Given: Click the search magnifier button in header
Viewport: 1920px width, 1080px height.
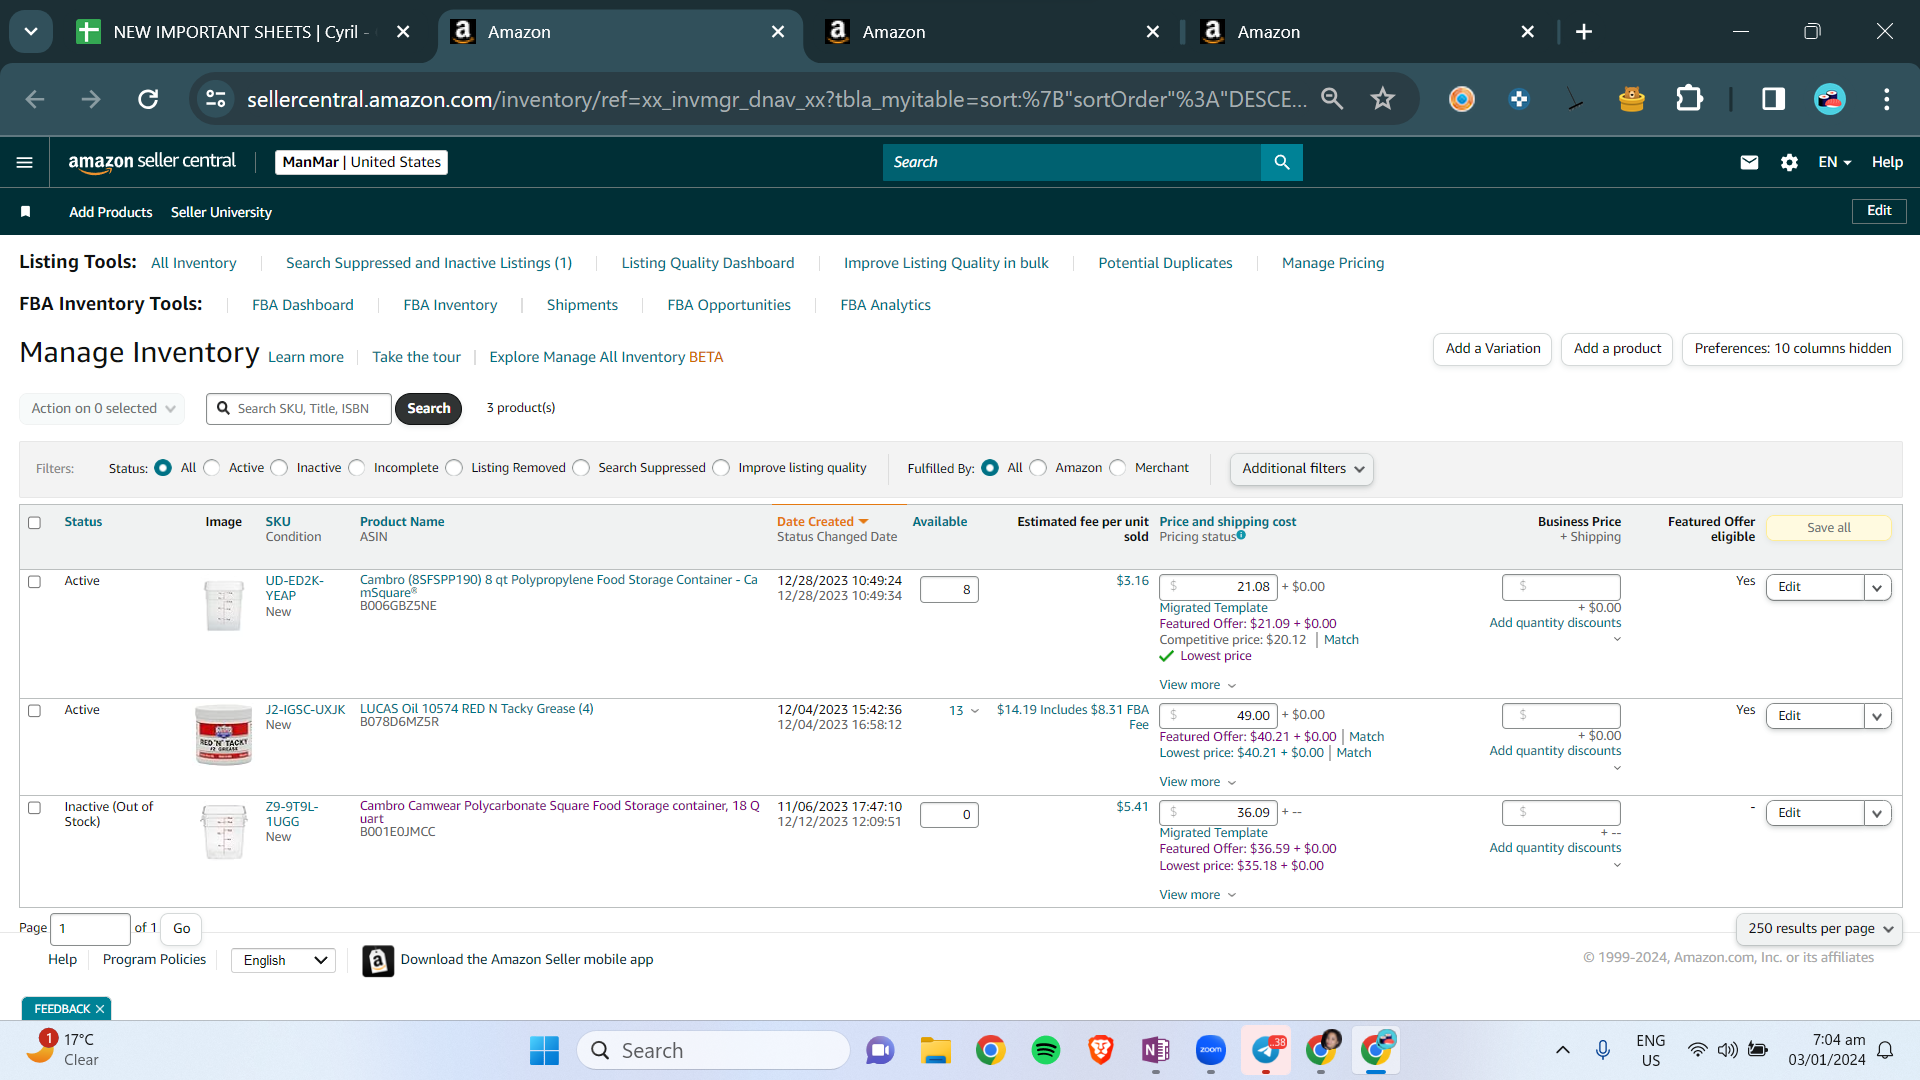Looking at the screenshot, I should point(1282,162).
